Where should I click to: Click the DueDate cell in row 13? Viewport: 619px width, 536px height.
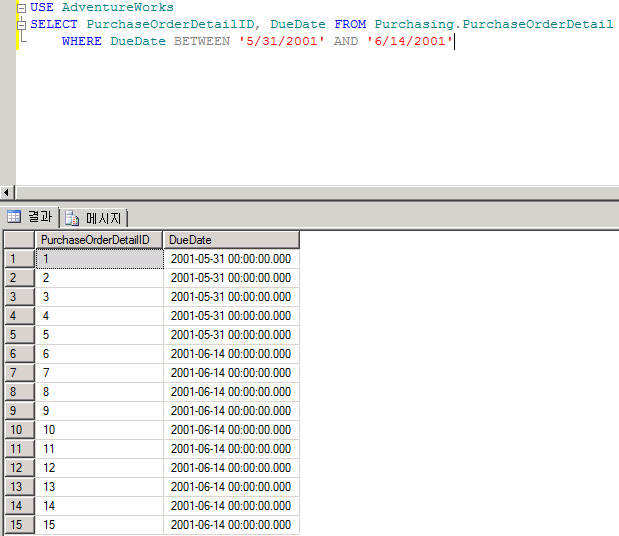coord(231,487)
